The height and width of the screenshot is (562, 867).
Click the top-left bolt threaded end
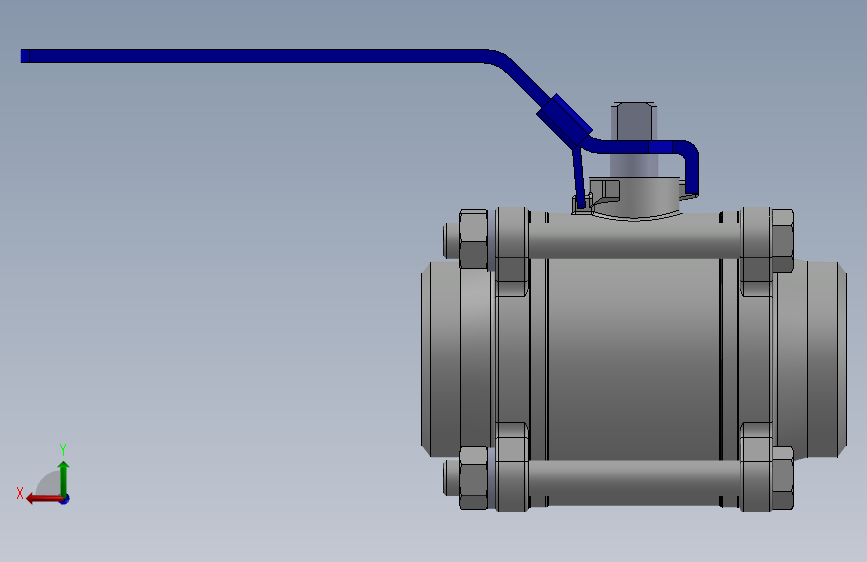(451, 241)
